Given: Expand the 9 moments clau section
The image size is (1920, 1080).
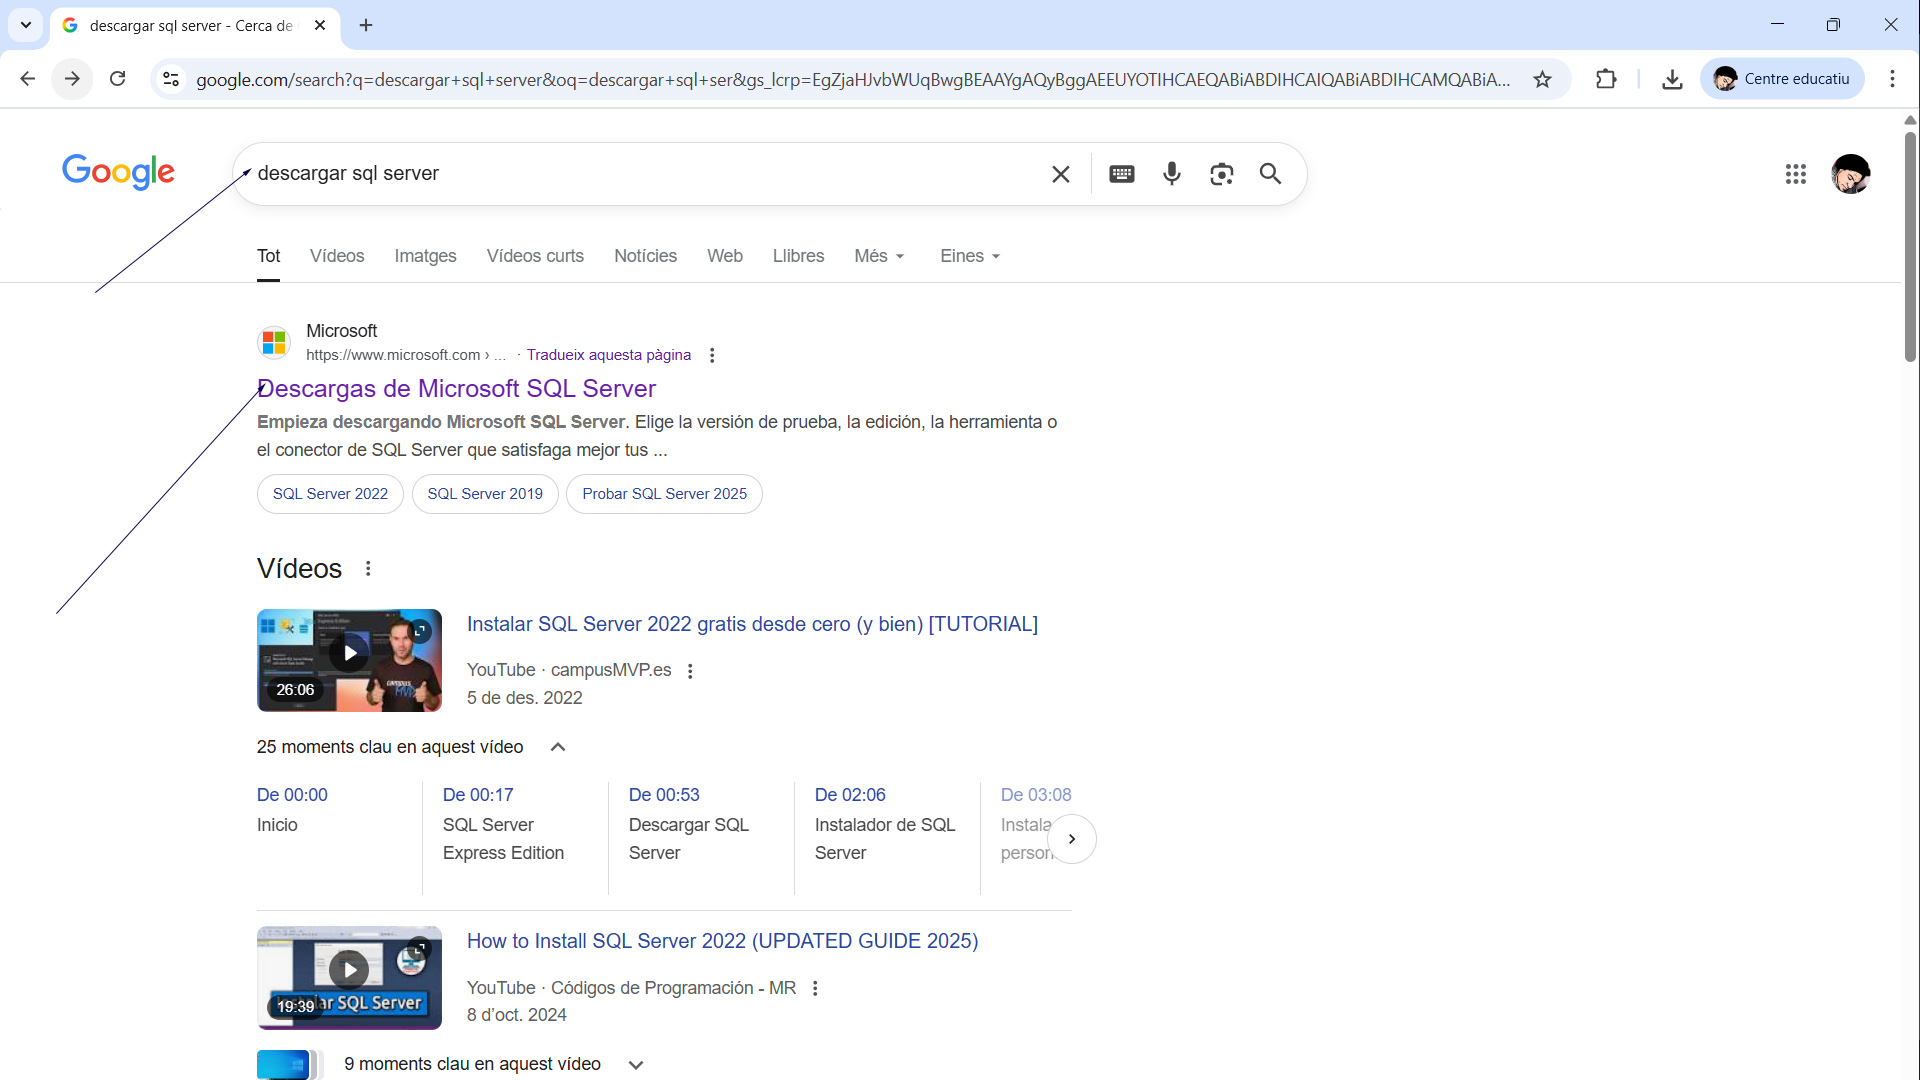Looking at the screenshot, I should coord(636,1065).
